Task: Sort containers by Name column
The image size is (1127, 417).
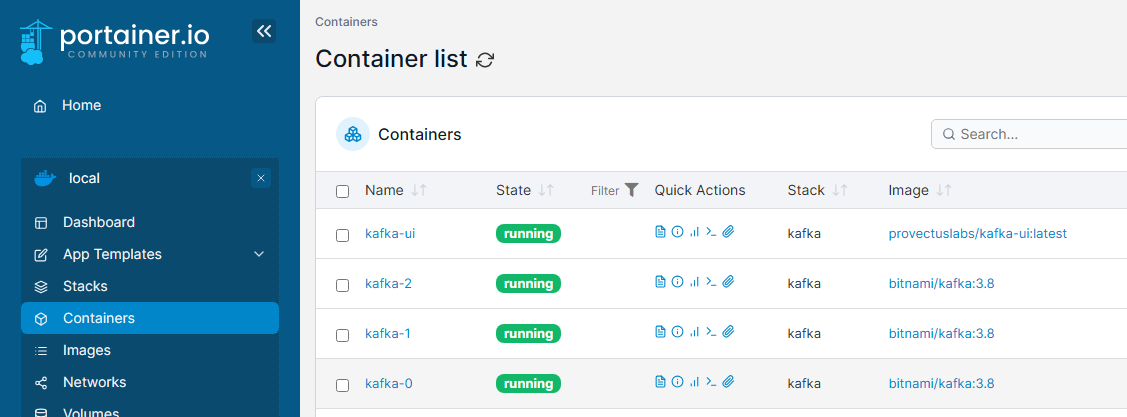Action: point(396,191)
